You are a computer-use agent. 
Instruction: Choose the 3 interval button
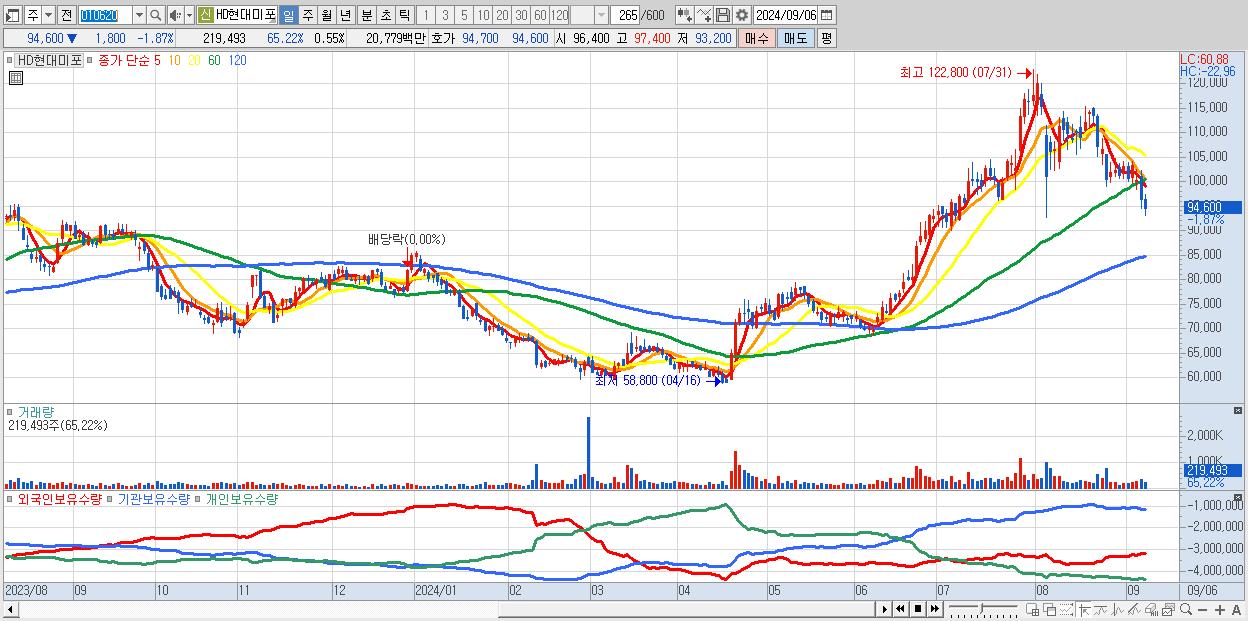(x=445, y=15)
